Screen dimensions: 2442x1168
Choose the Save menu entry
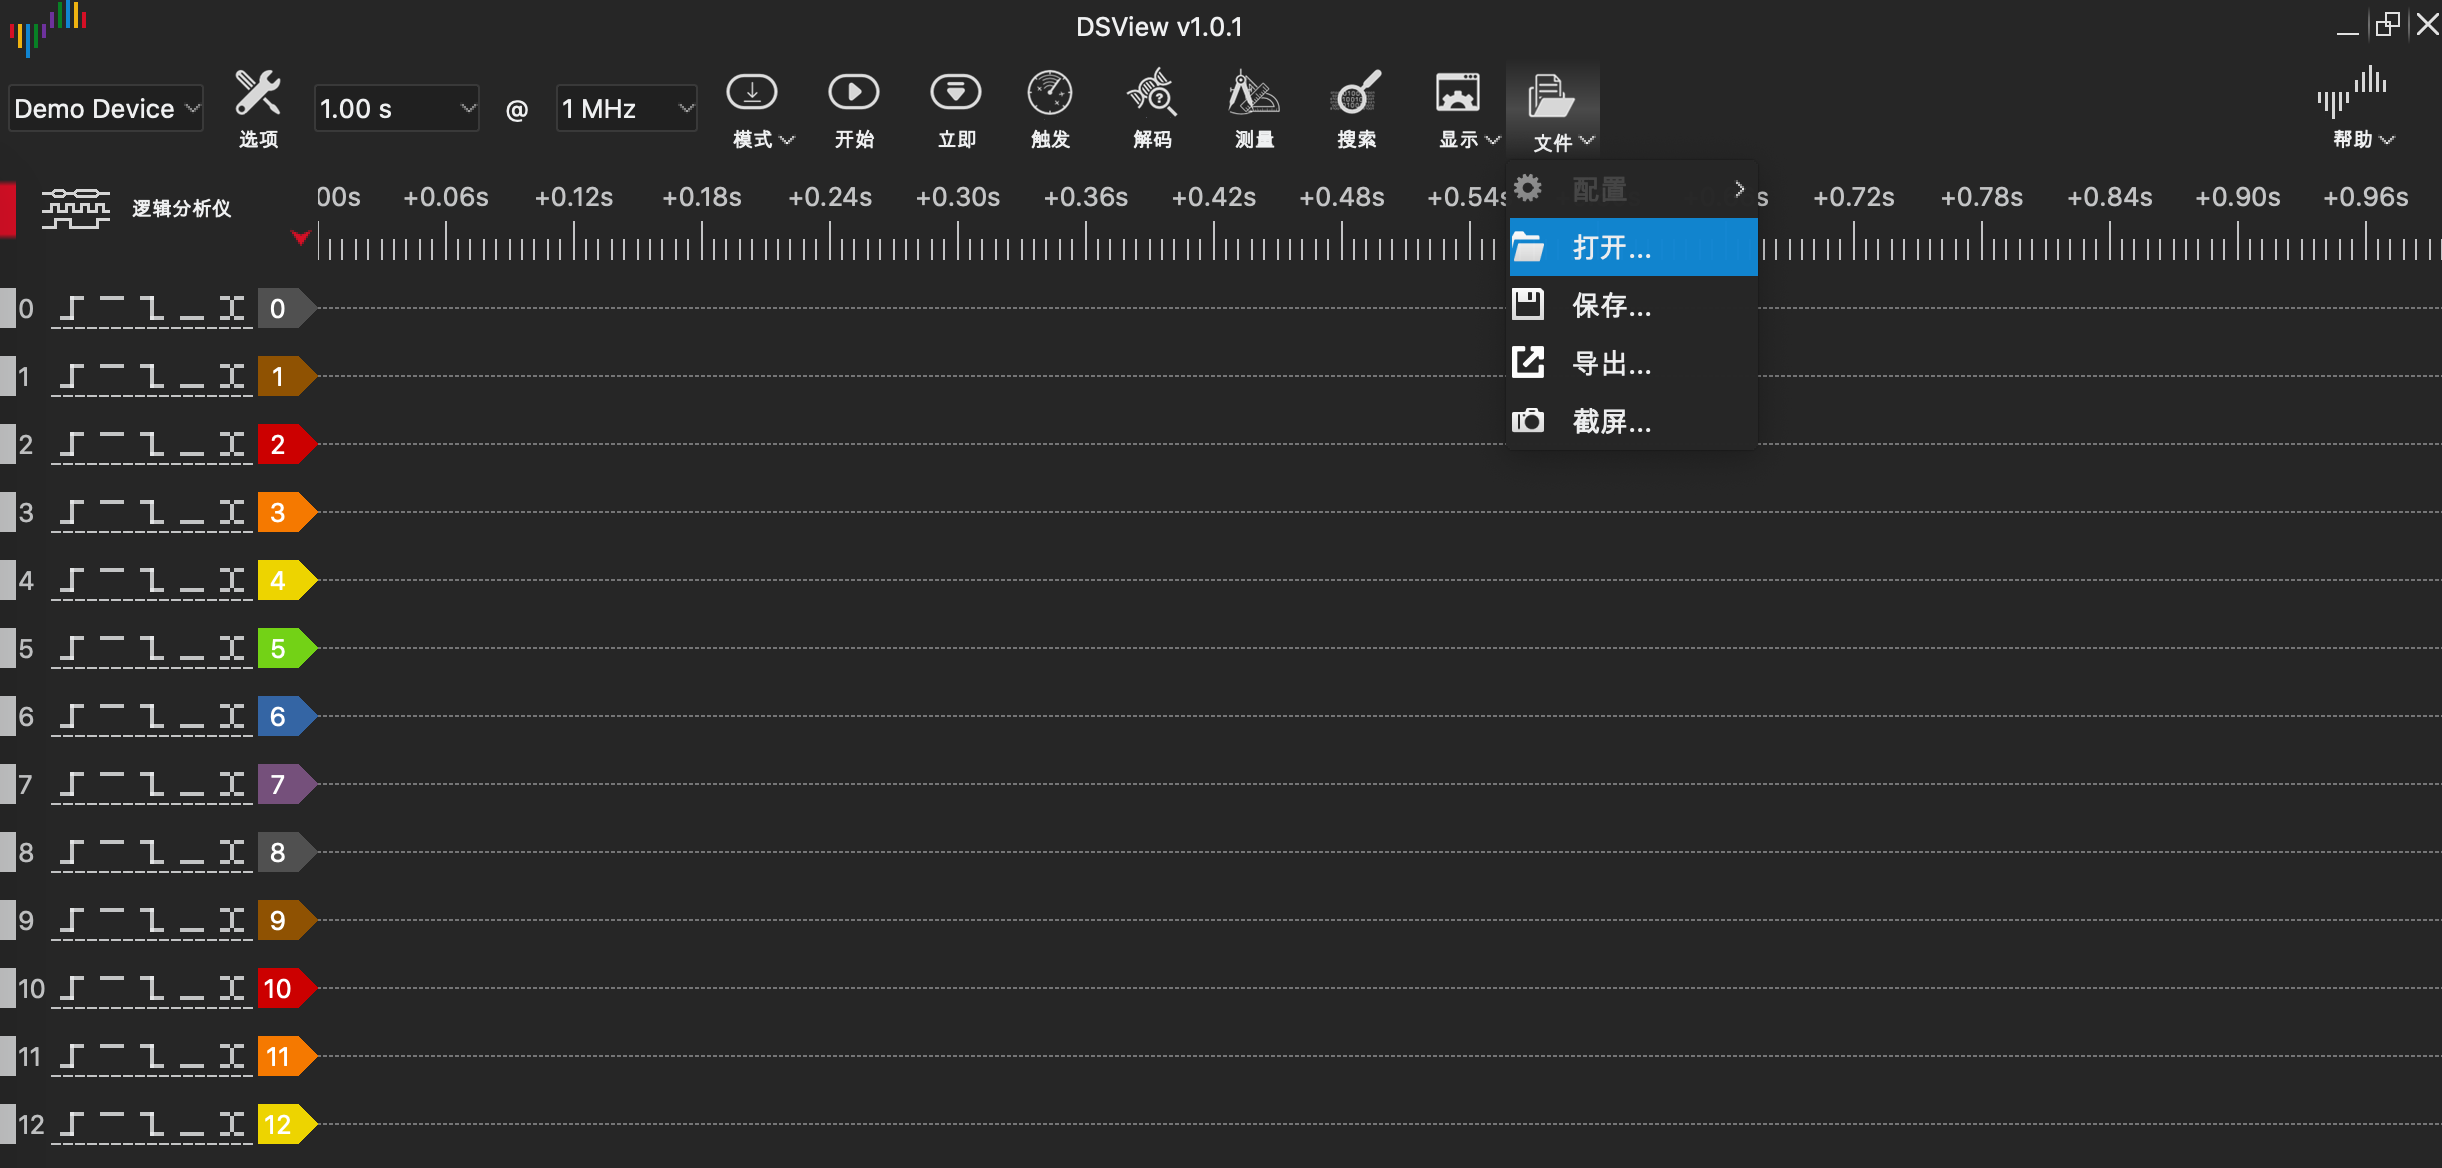click(1611, 305)
